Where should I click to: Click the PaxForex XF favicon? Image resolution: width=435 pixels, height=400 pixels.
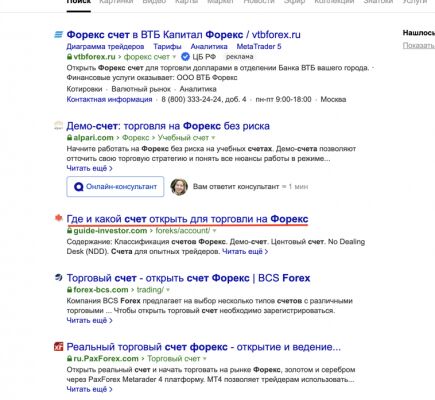pyautogui.click(x=58, y=347)
